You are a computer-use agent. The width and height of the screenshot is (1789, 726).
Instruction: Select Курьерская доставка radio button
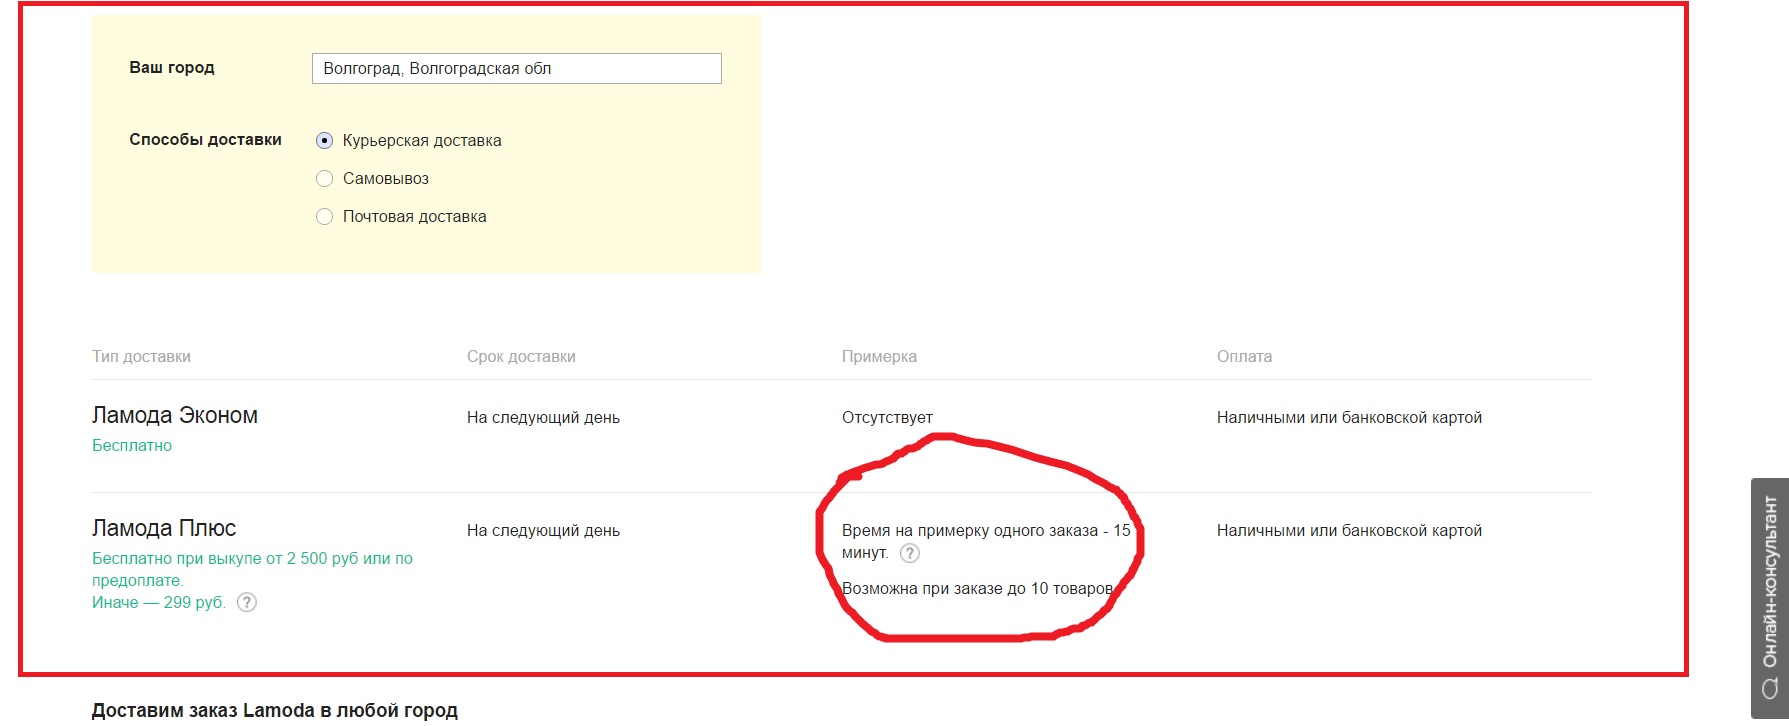click(x=324, y=141)
